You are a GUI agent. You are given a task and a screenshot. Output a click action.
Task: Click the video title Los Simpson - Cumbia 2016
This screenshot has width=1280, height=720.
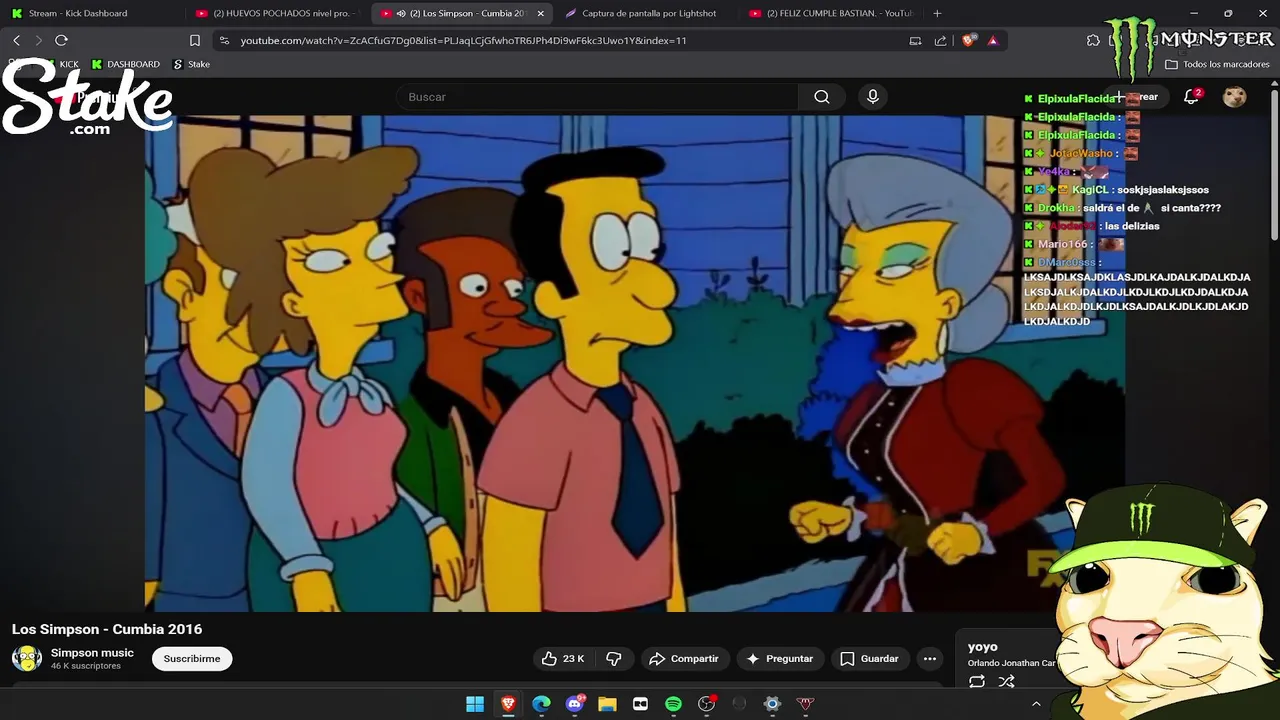coord(107,629)
